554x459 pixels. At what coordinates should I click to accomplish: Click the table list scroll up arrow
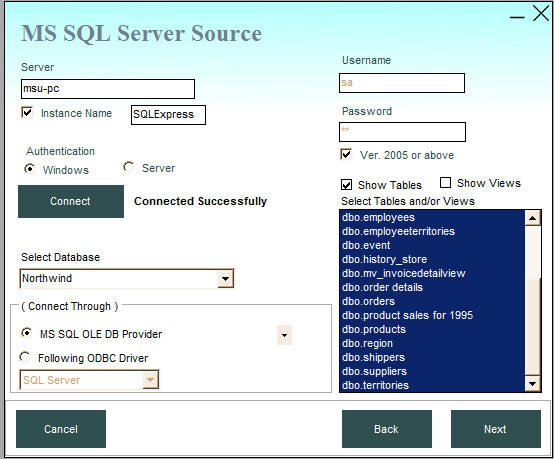tap(532, 218)
